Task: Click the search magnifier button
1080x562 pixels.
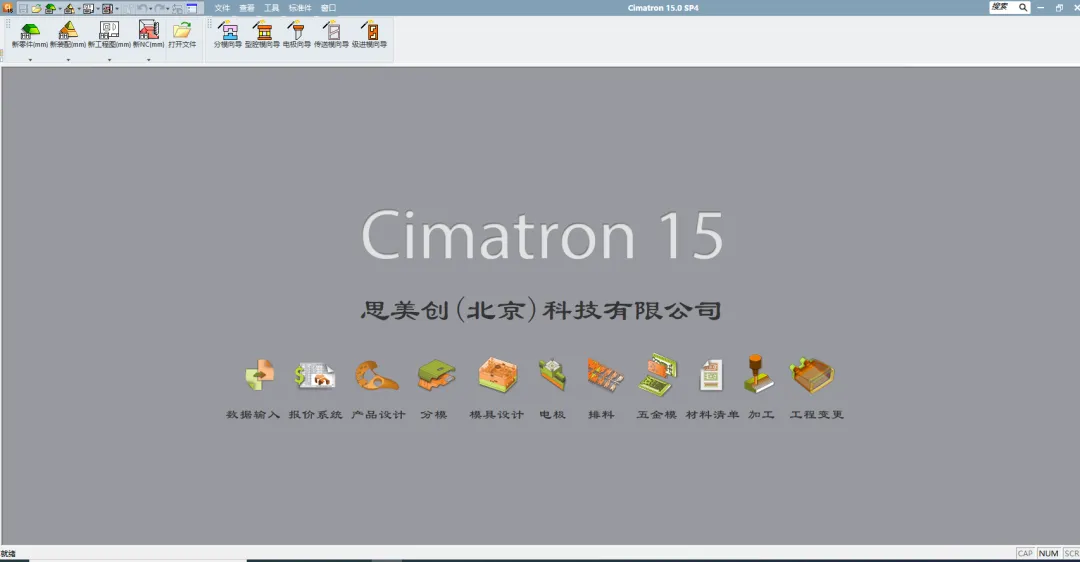Action: tap(1023, 7)
